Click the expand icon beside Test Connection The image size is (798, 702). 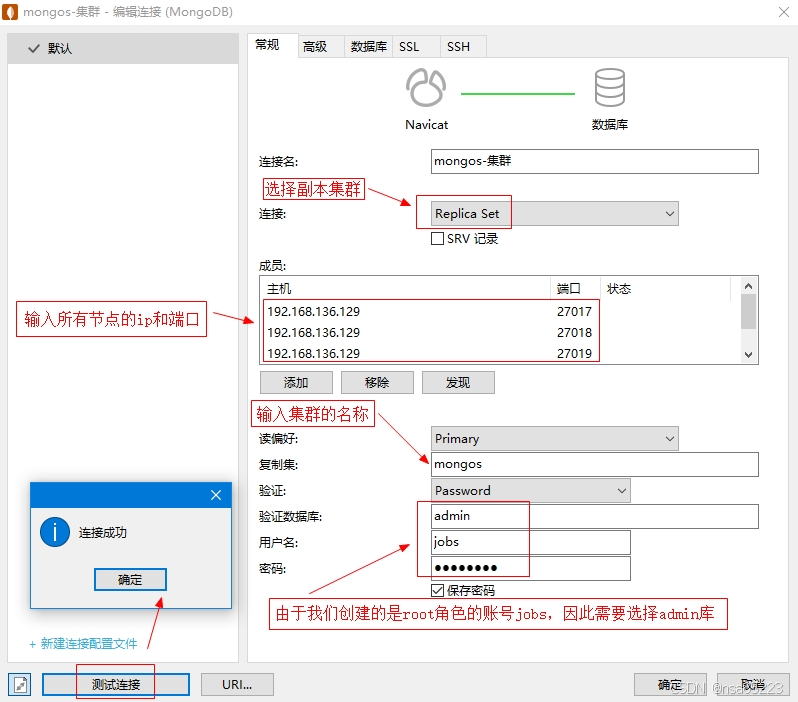pos(20,685)
